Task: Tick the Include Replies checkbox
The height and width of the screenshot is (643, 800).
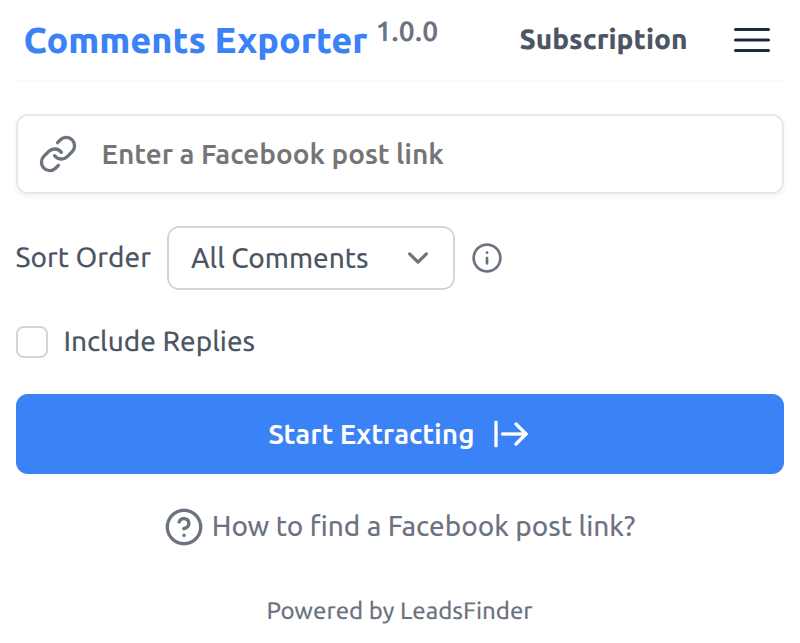Action: (x=32, y=342)
